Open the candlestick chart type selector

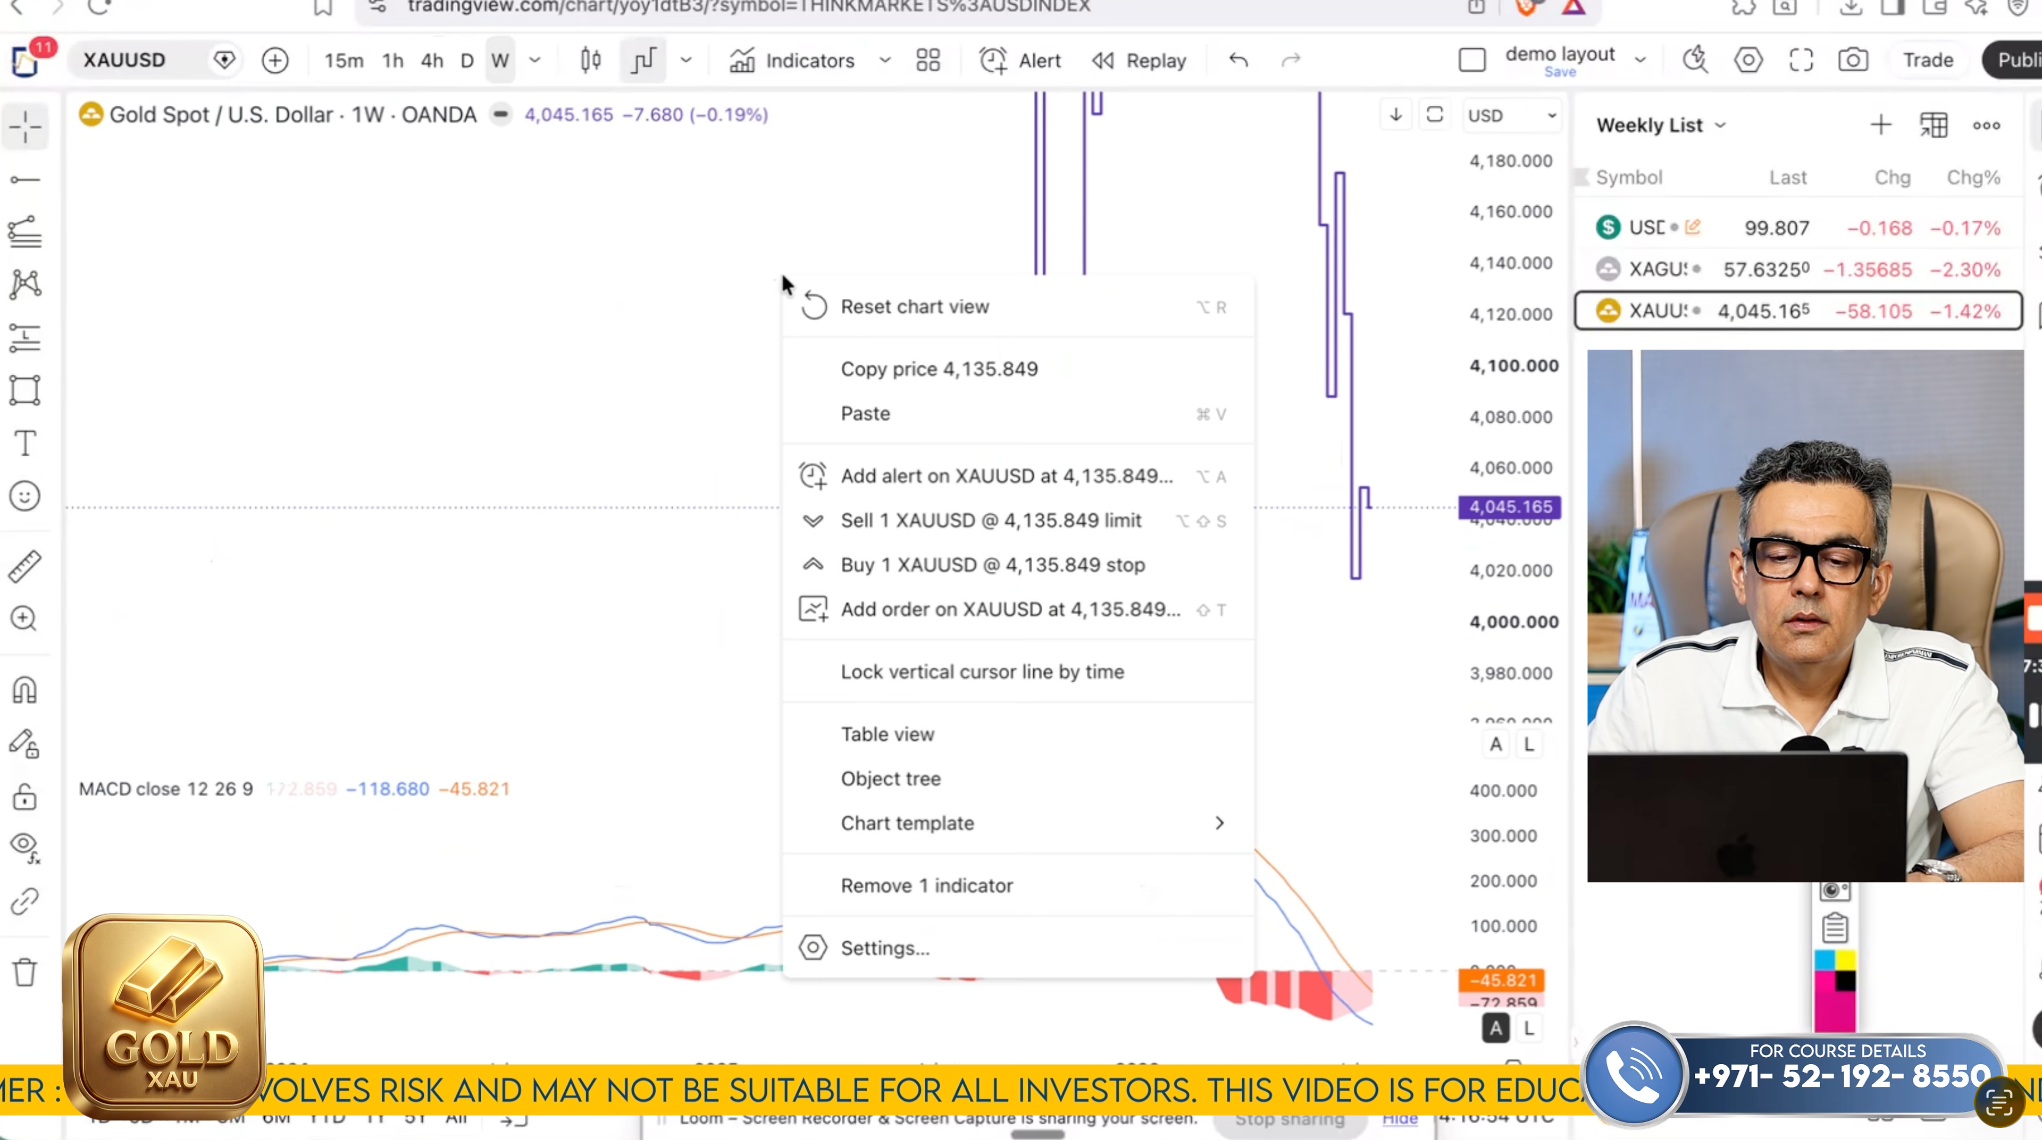[x=591, y=60]
